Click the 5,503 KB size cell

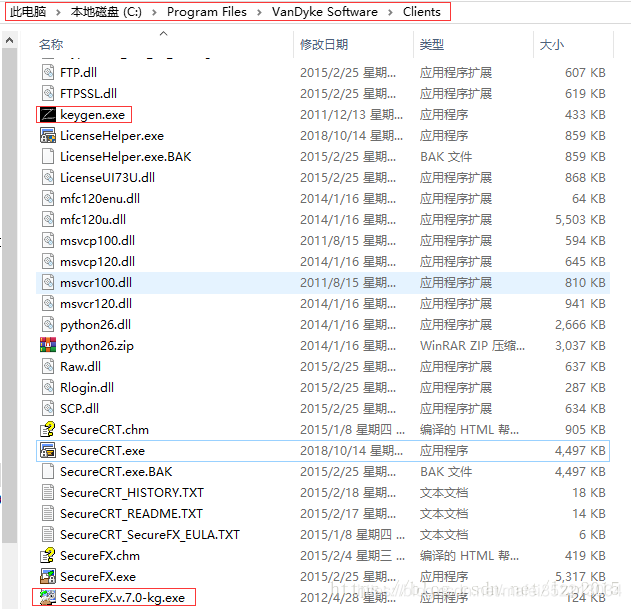(x=580, y=220)
